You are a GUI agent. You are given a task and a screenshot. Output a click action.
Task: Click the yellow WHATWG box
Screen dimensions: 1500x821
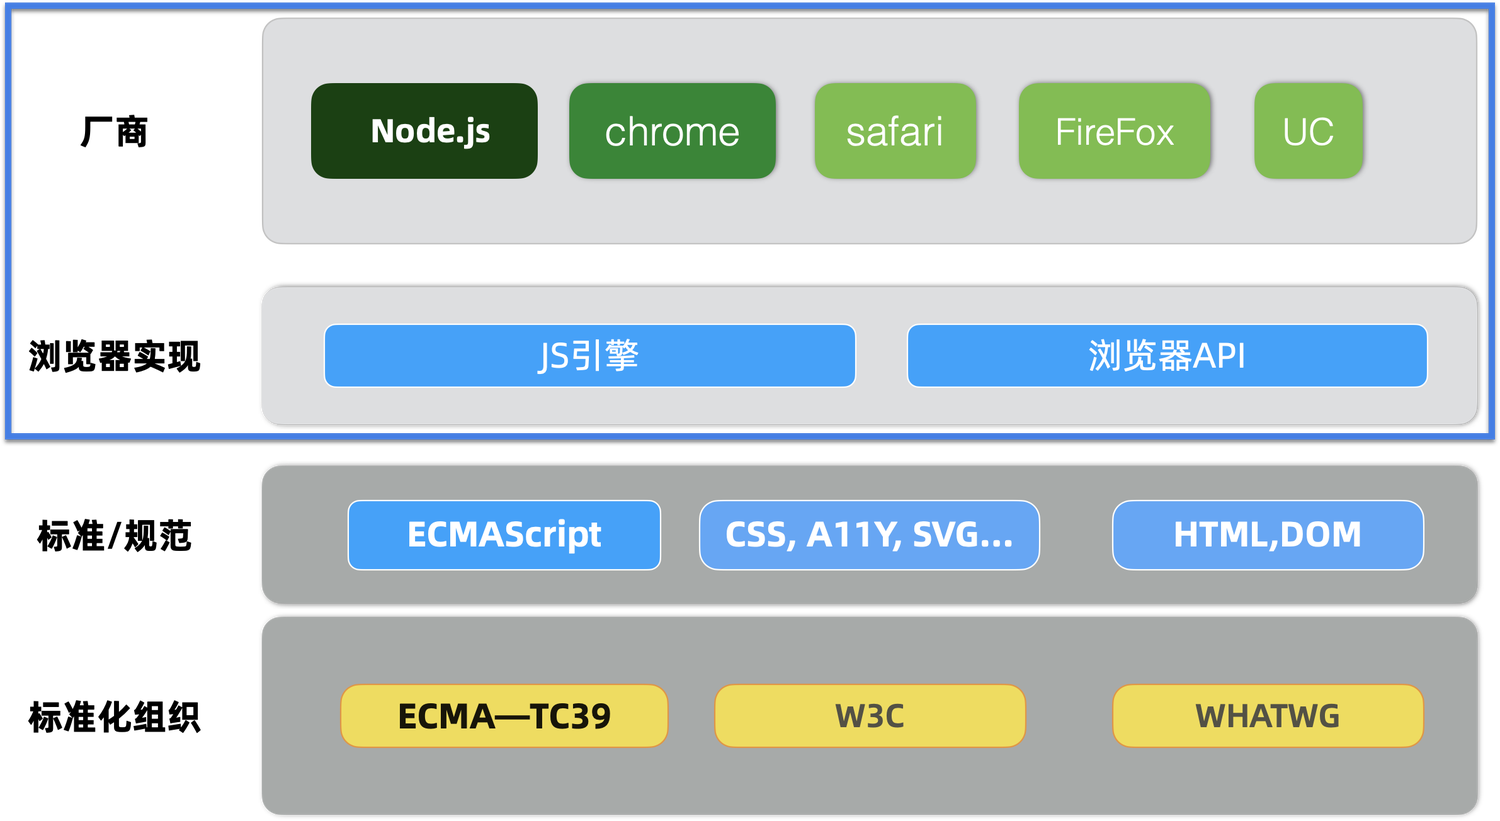click(x=1267, y=716)
